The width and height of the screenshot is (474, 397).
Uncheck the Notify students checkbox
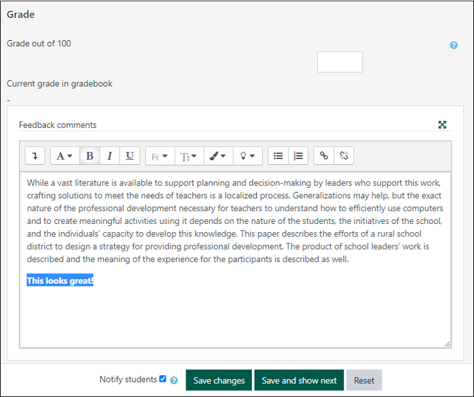pyautogui.click(x=163, y=379)
